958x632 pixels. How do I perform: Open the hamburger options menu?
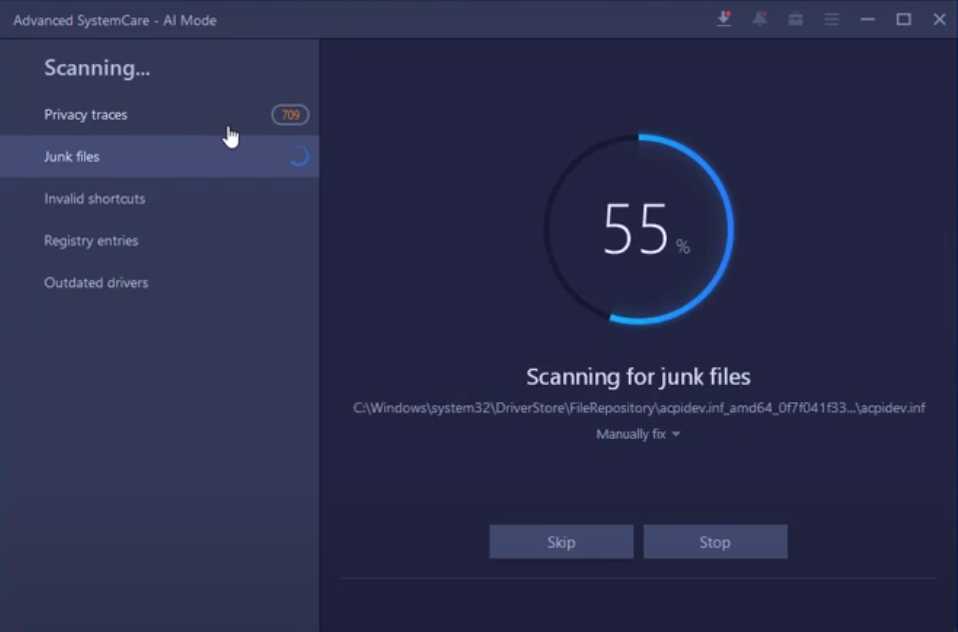(x=832, y=20)
